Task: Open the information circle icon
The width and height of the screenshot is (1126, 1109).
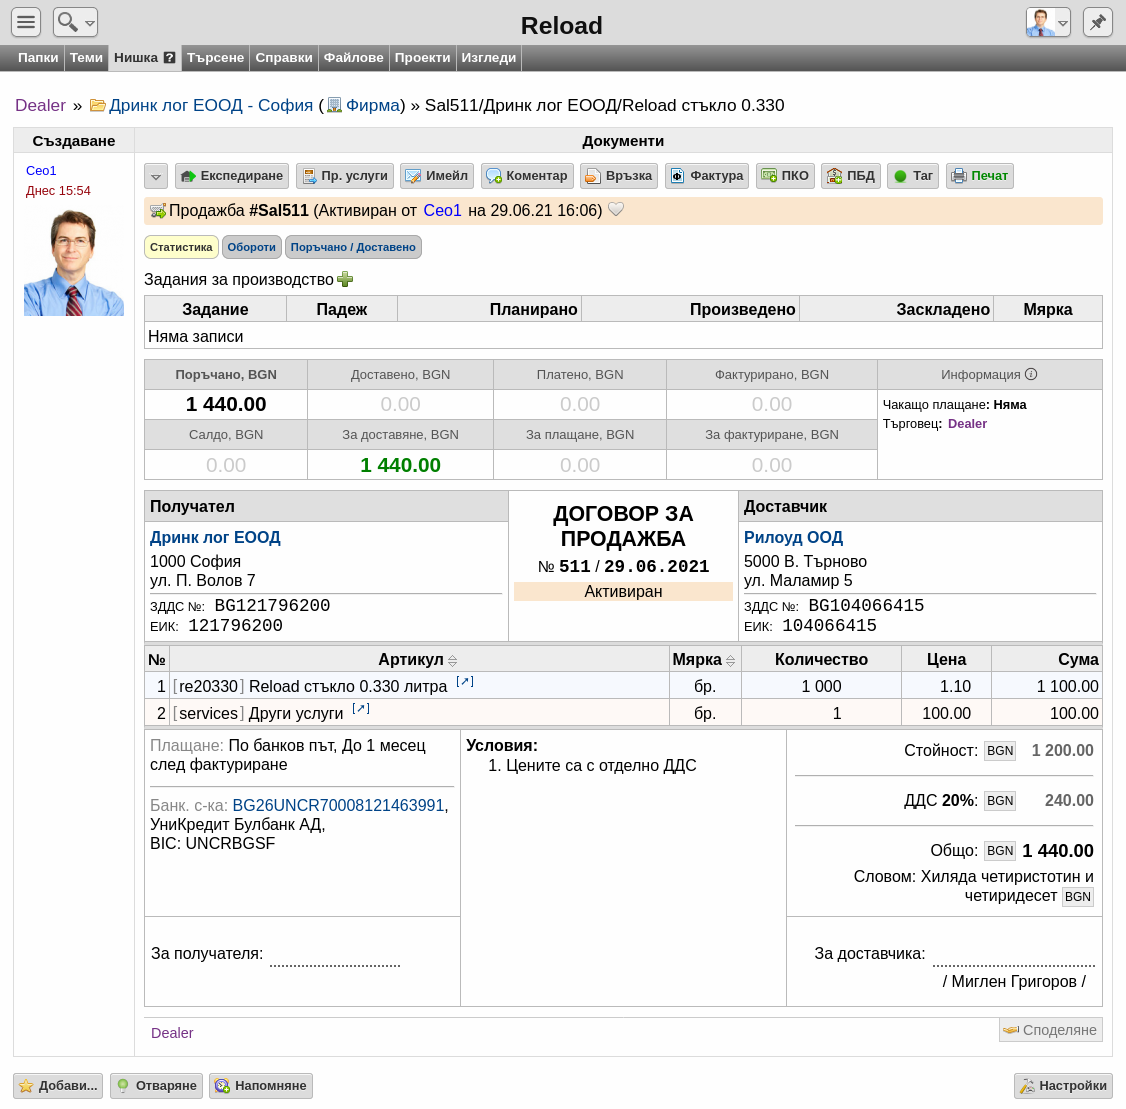Action: tap(1031, 374)
